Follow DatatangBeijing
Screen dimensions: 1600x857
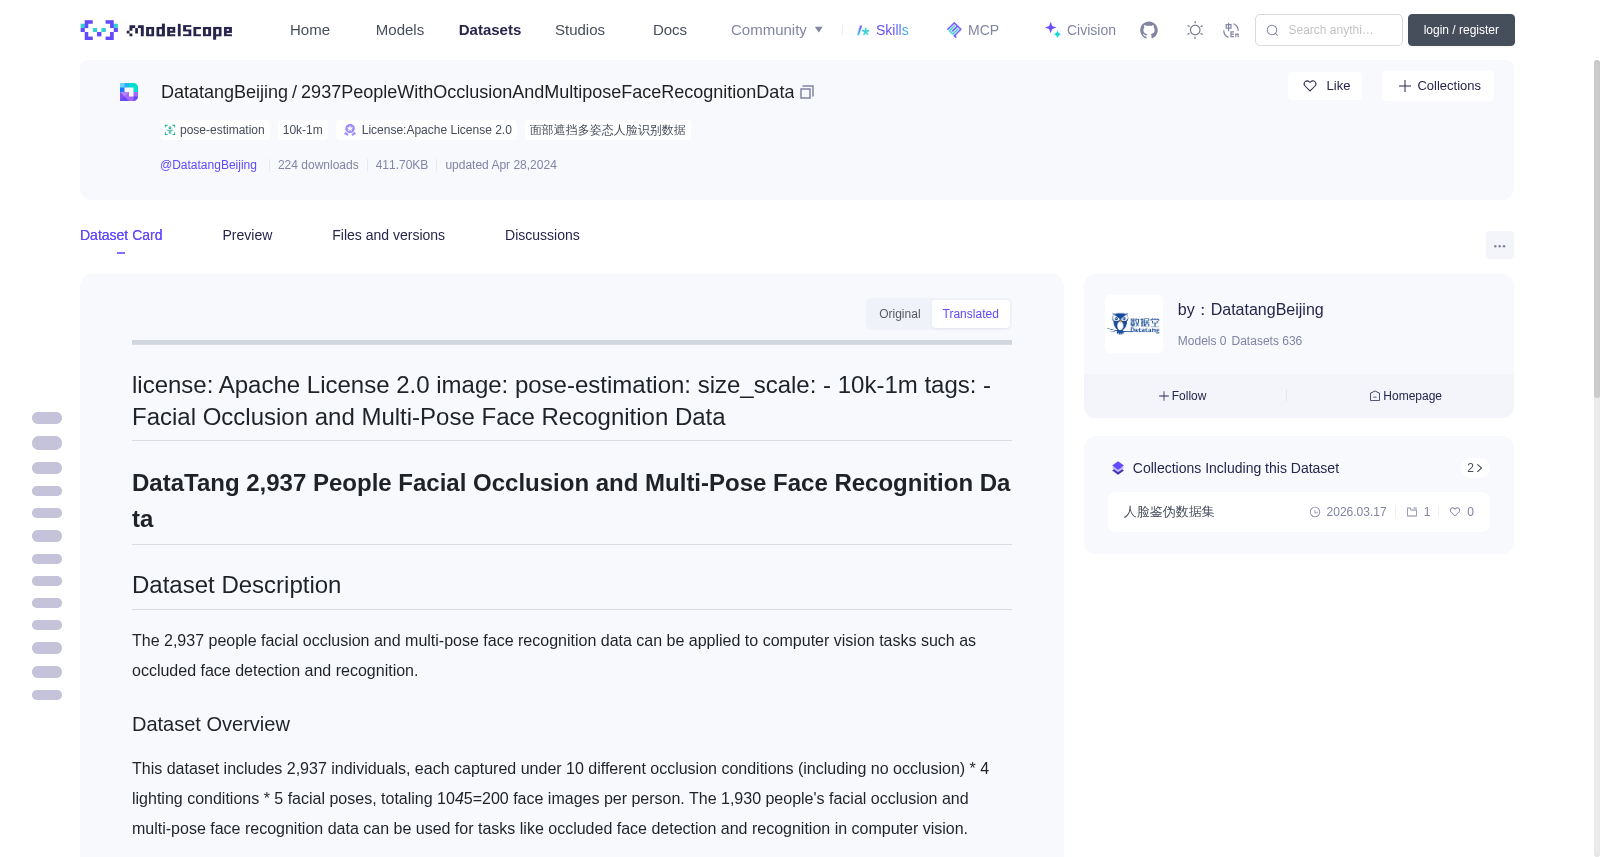(x=1182, y=396)
